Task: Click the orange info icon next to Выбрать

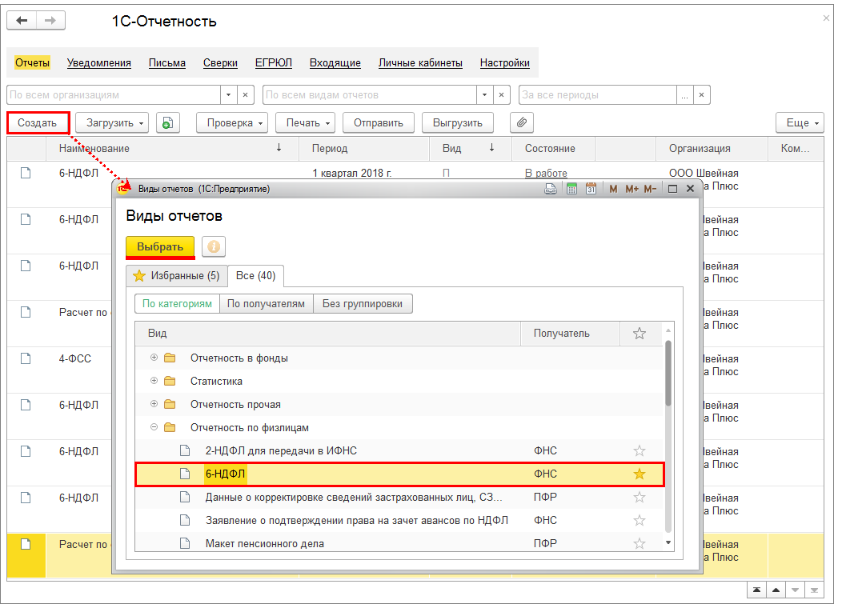Action: click(x=213, y=247)
